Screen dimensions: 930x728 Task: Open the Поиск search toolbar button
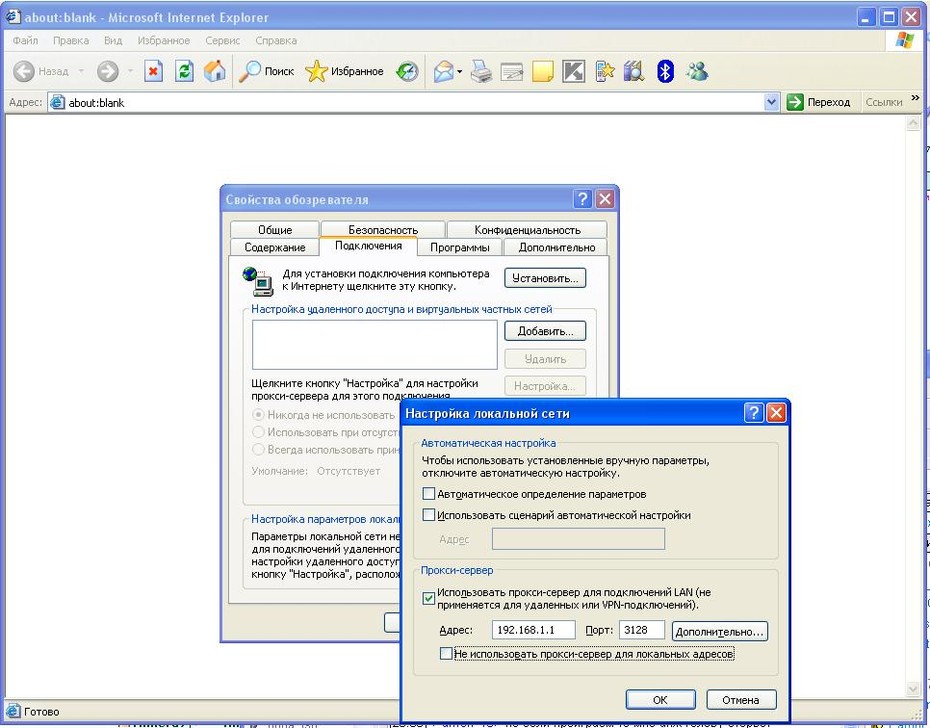tap(266, 71)
